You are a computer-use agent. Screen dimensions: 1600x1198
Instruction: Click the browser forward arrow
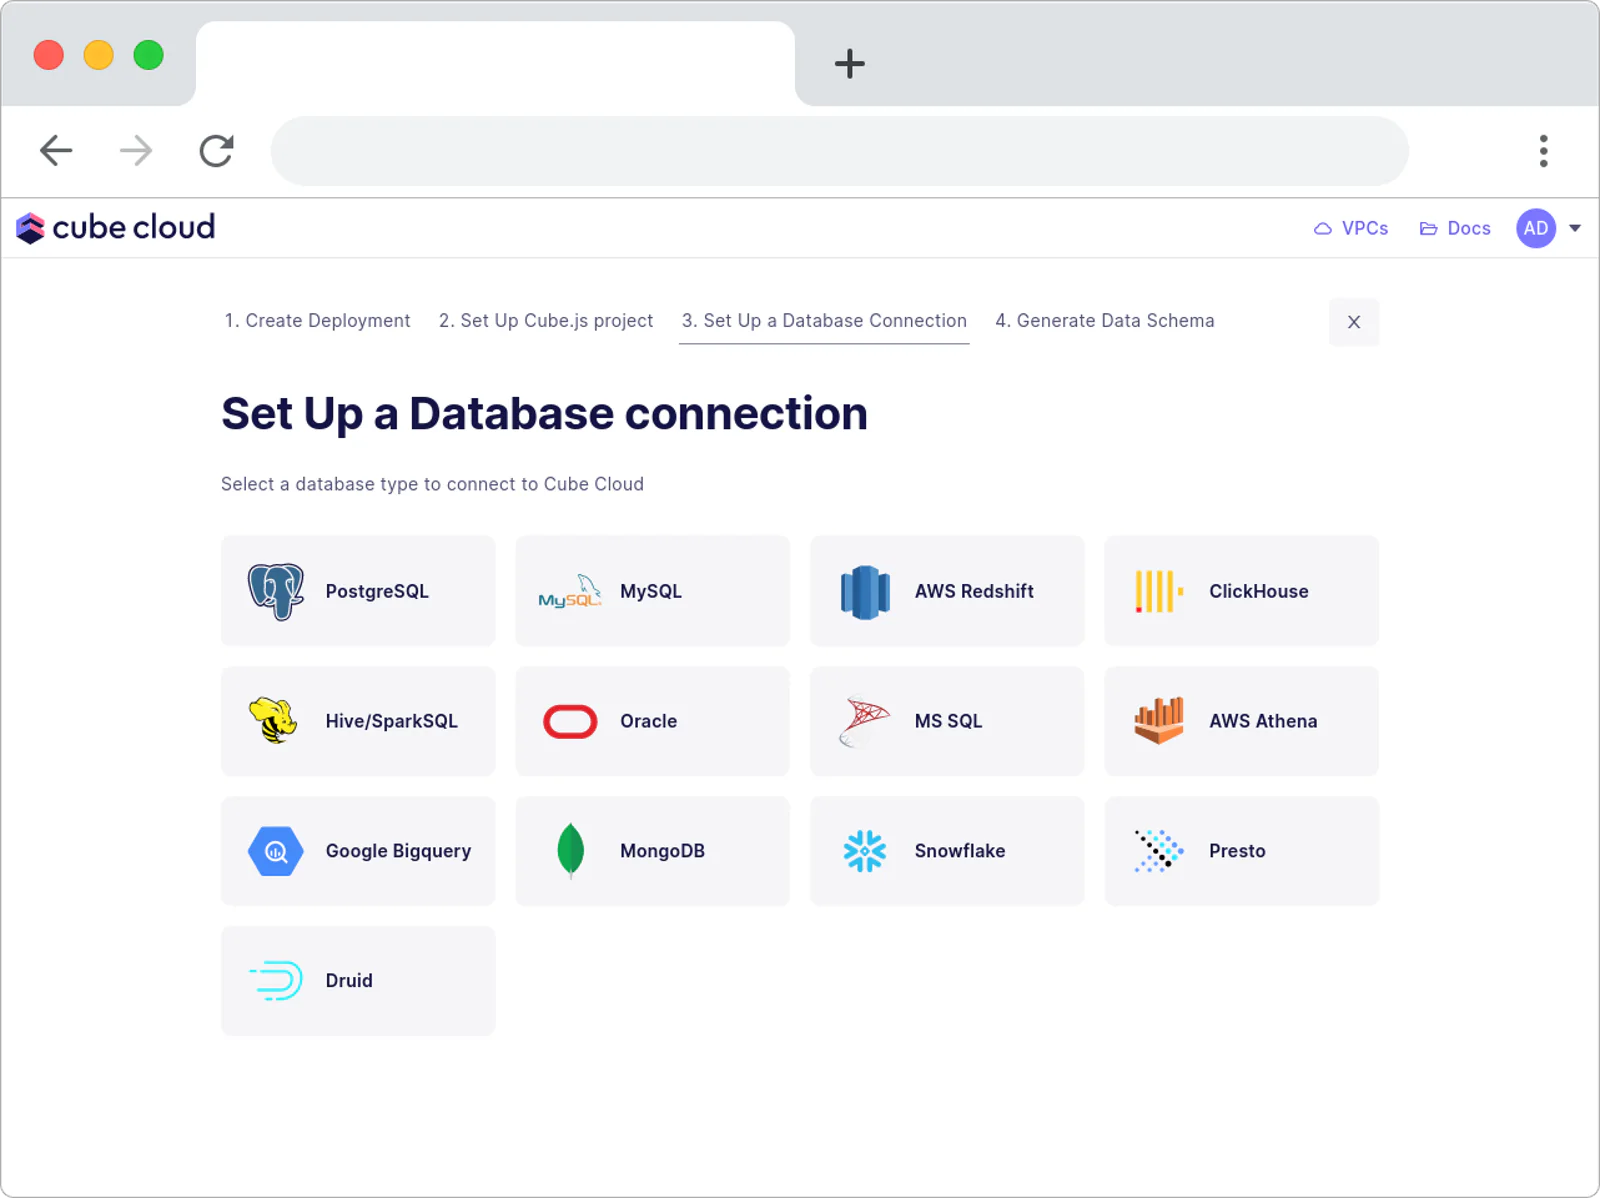point(136,151)
